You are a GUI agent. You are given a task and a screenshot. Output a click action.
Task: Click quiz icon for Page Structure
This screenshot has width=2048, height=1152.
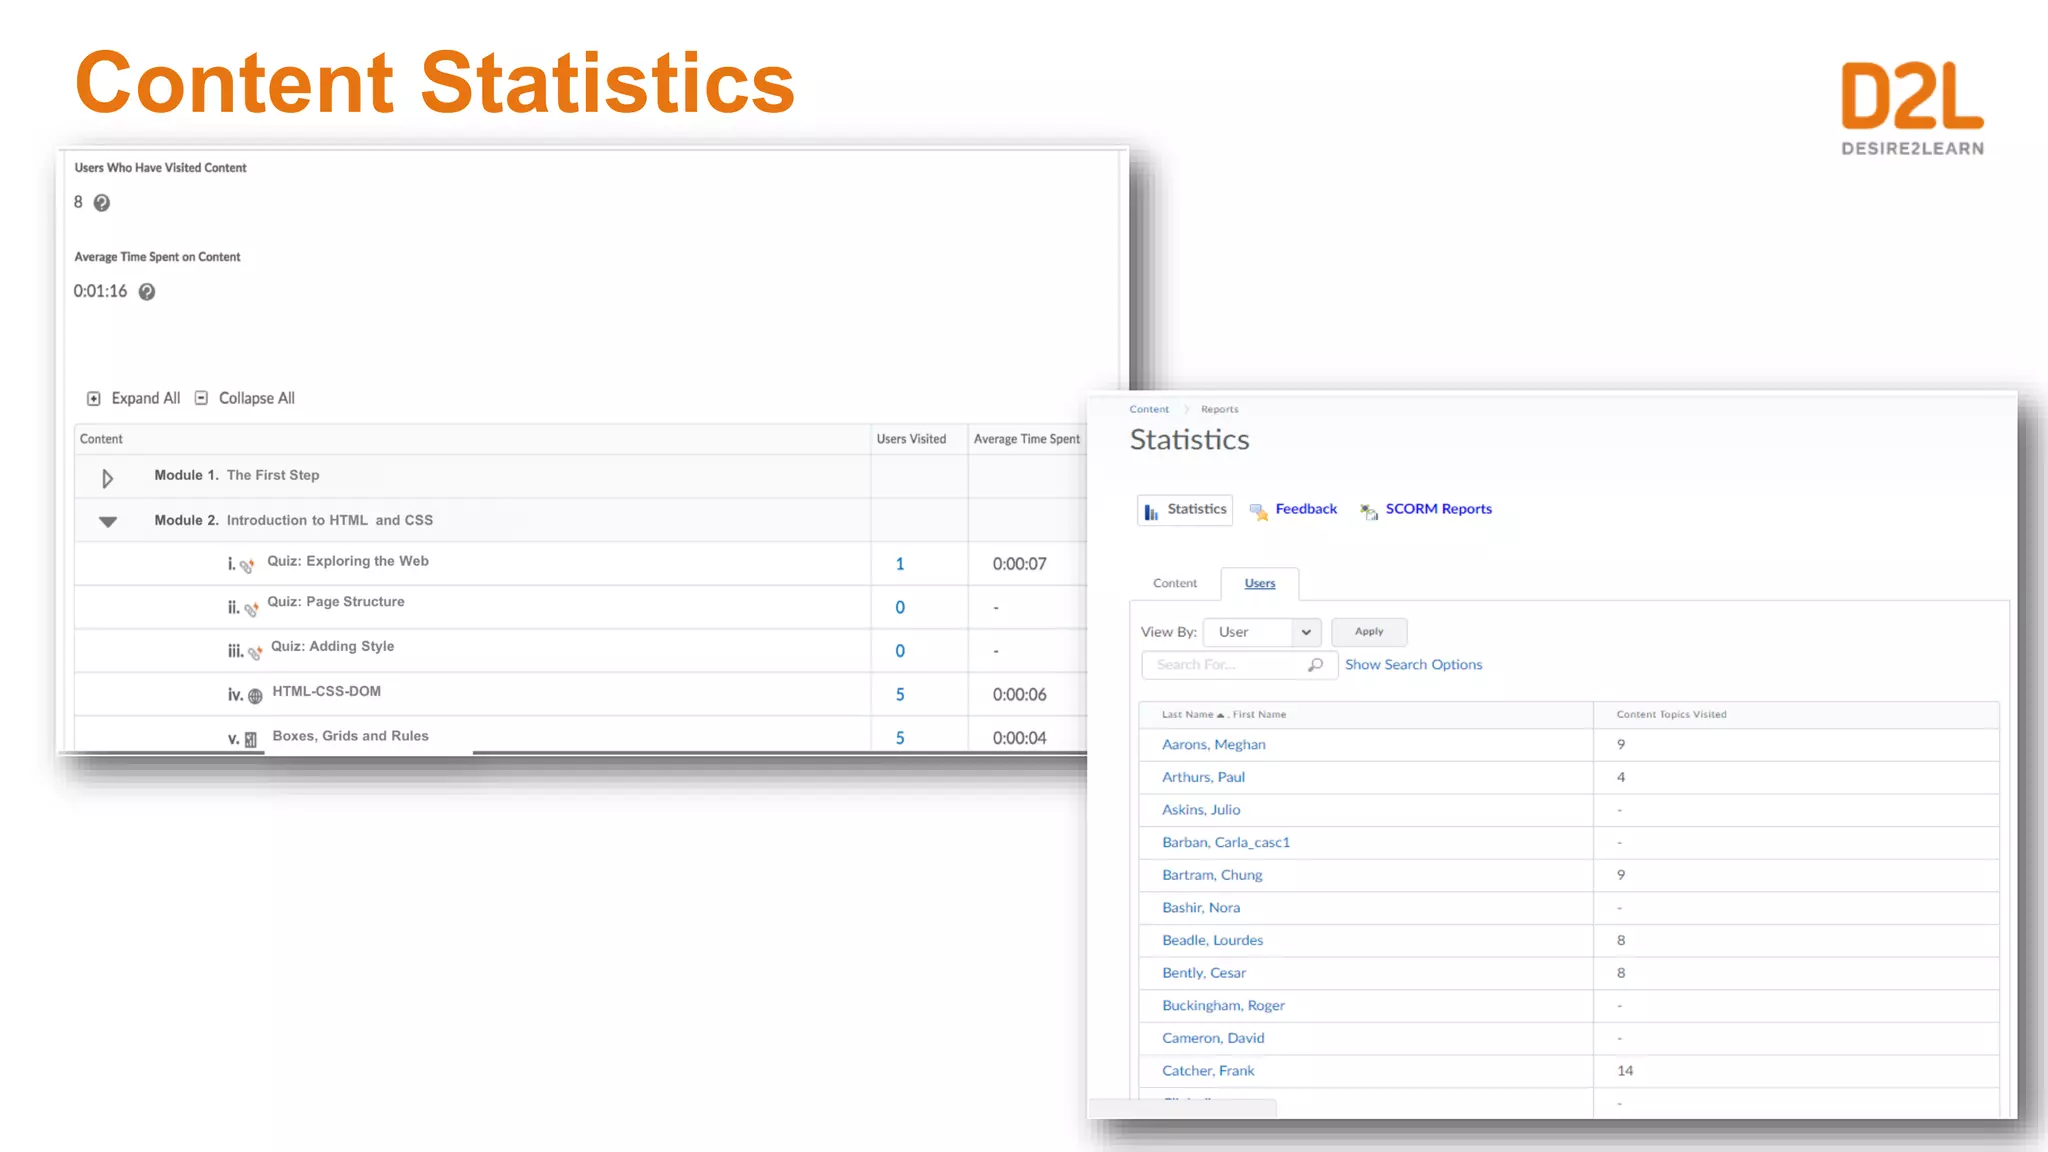click(x=251, y=609)
